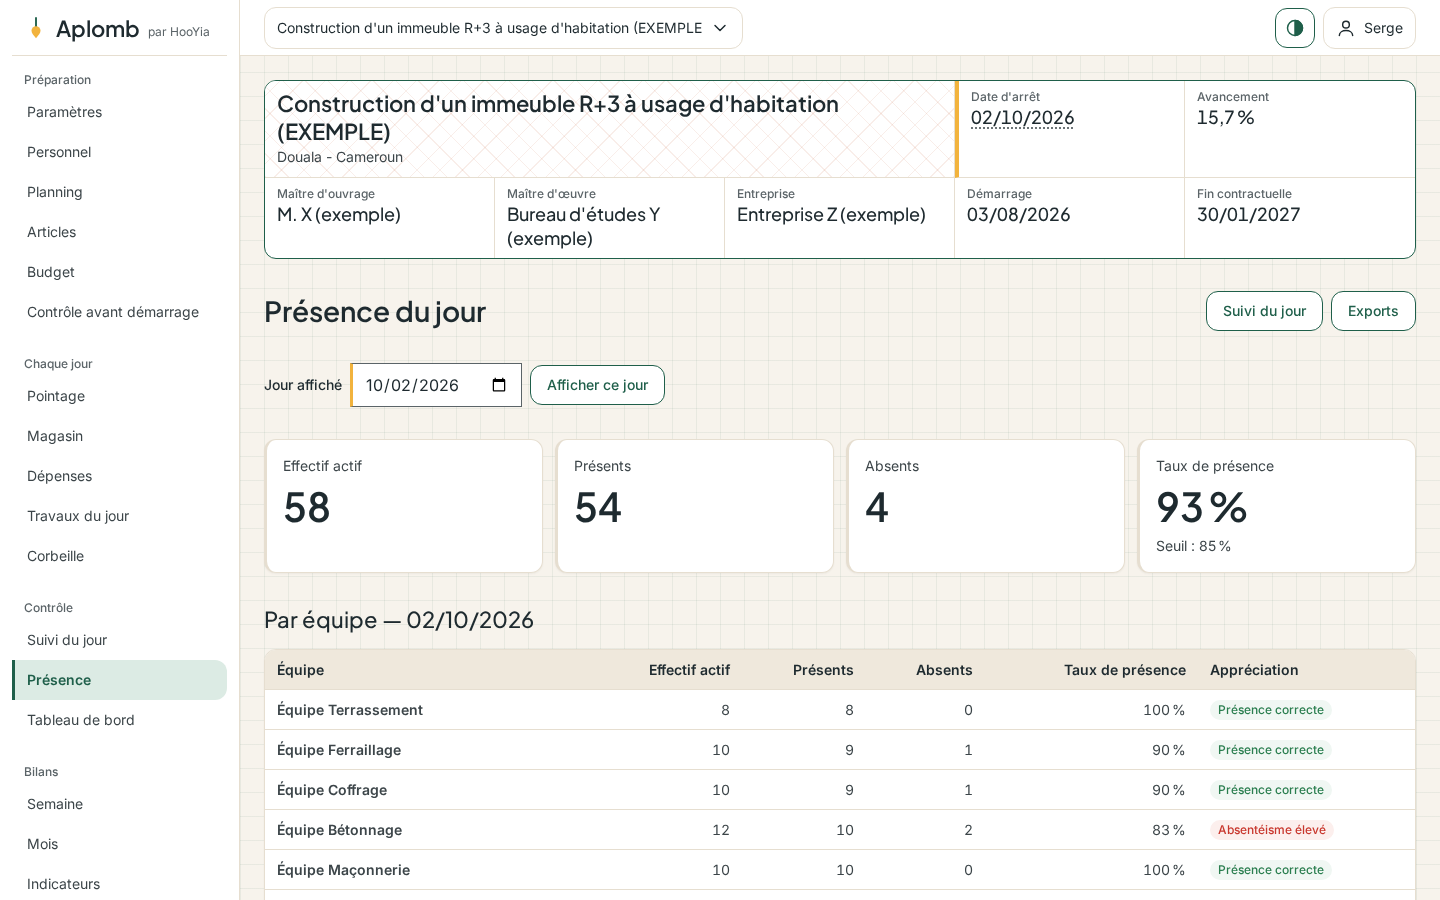Expand the project selector dropdown
Screen dimensions: 1440x900
click(x=503, y=28)
